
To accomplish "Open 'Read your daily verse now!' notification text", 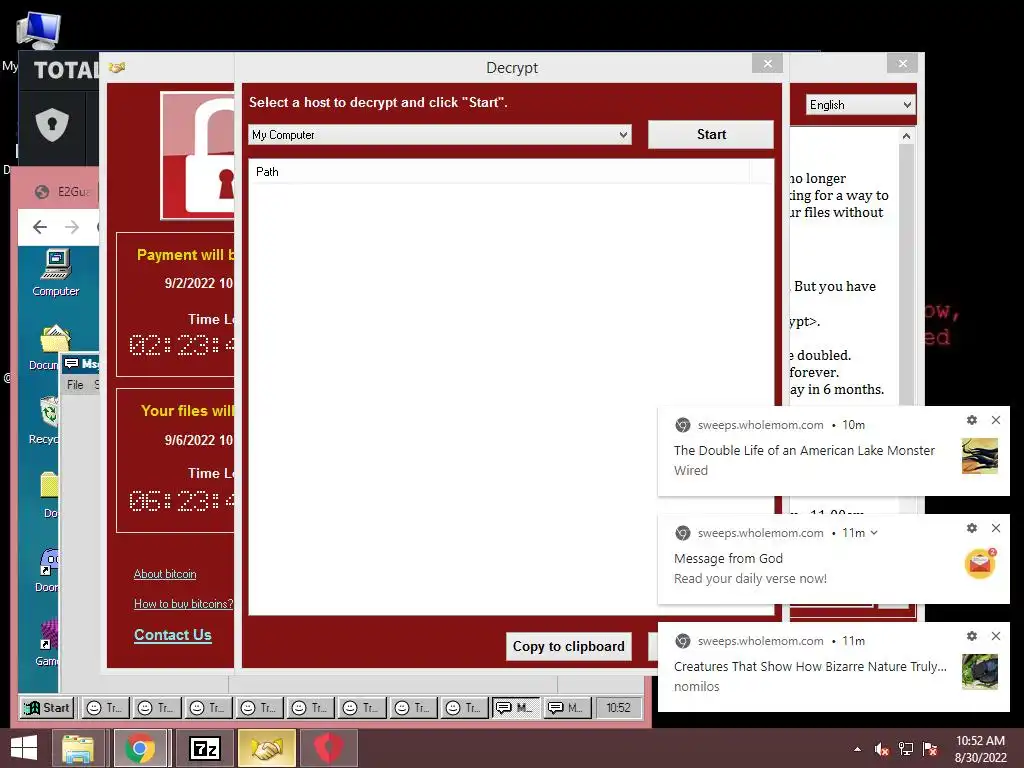I will [x=750, y=578].
